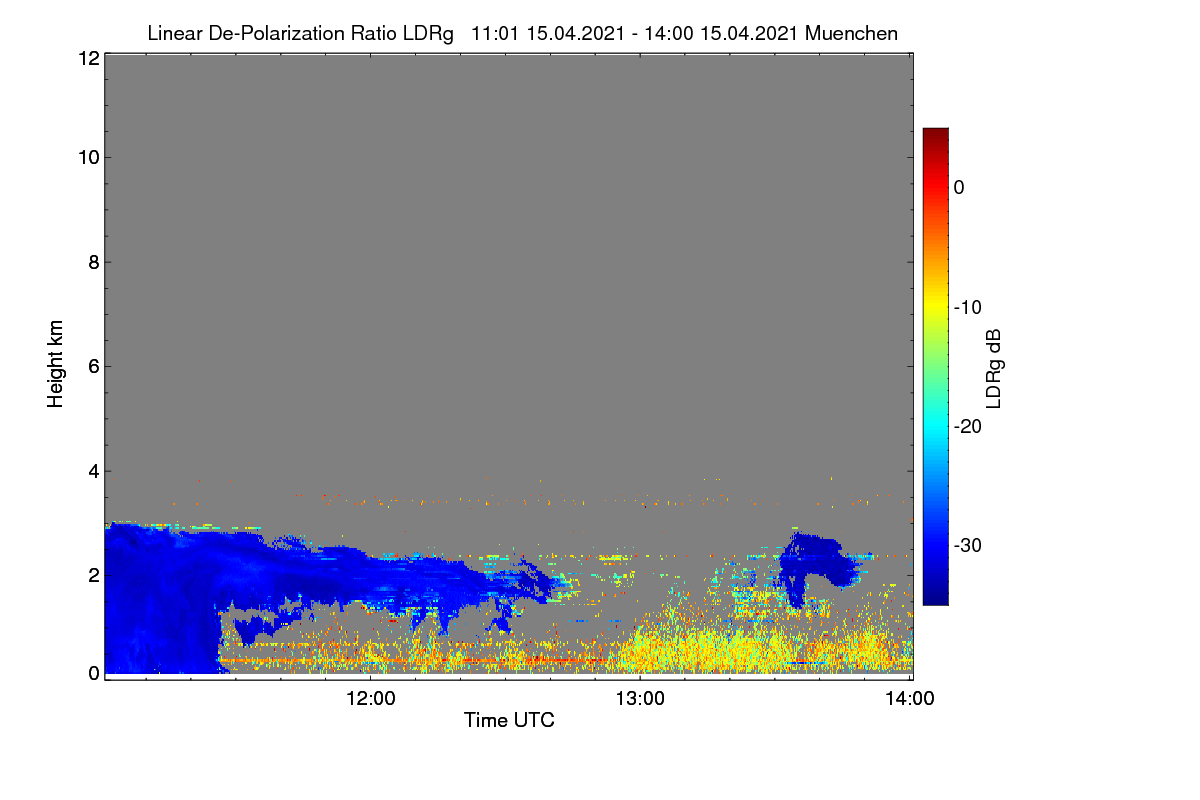
Task: Click the 'Height km' axis title
Action: click(x=56, y=364)
